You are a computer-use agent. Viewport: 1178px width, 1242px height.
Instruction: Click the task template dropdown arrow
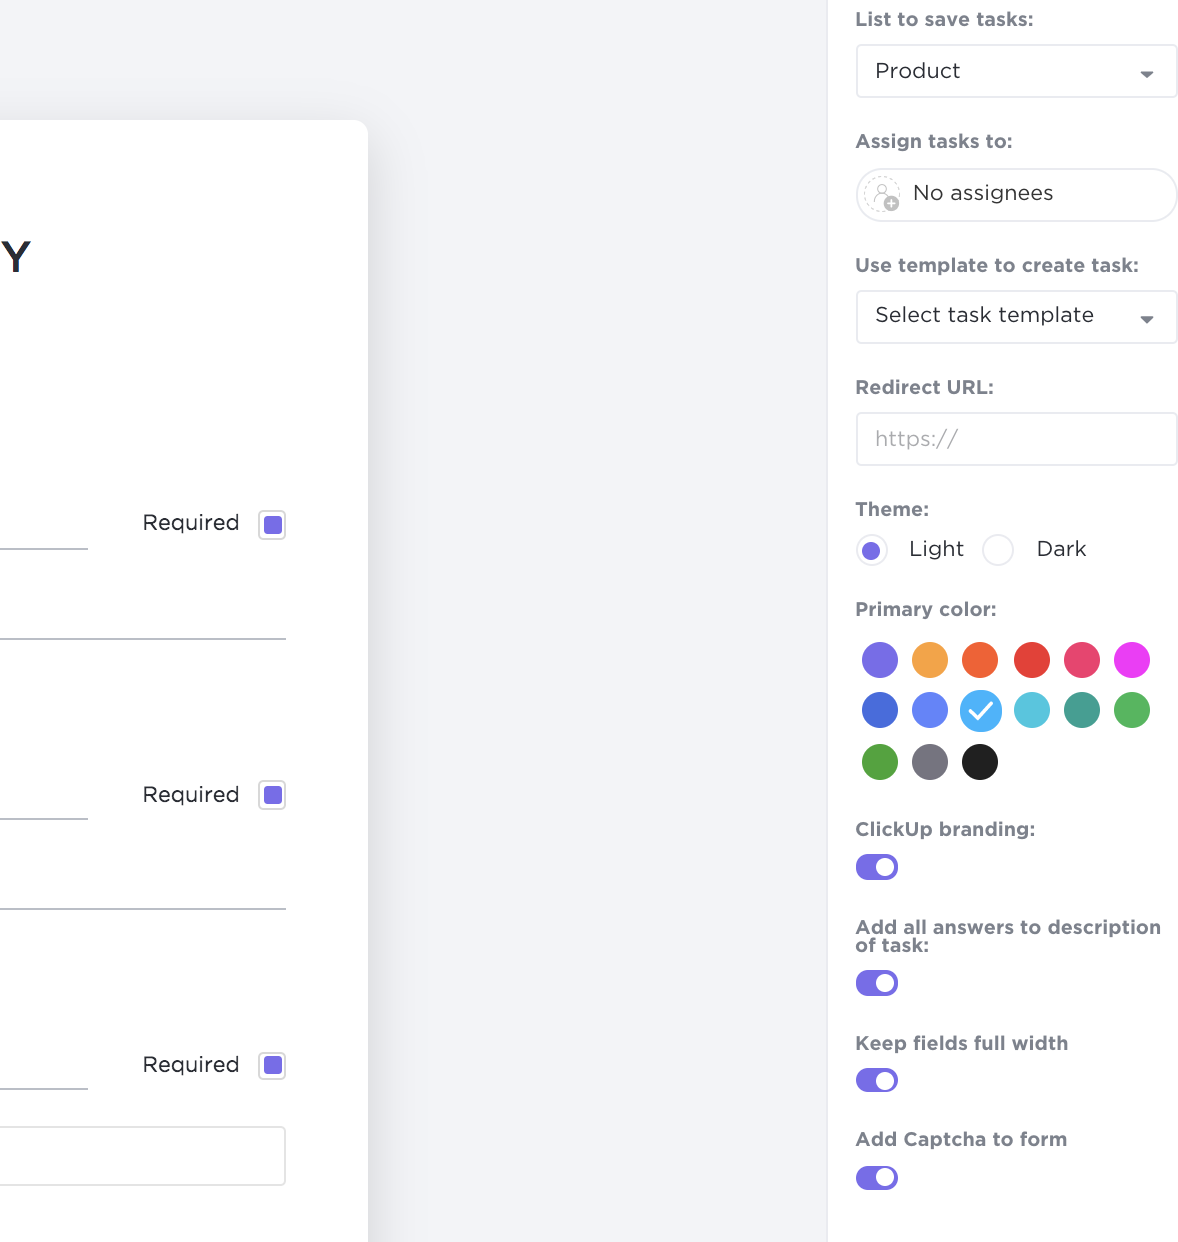[x=1147, y=319]
